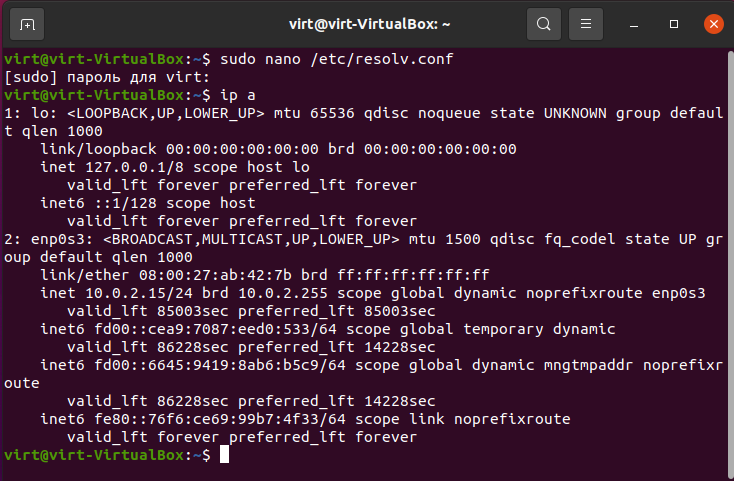Open the terminal search tool

click(543, 24)
